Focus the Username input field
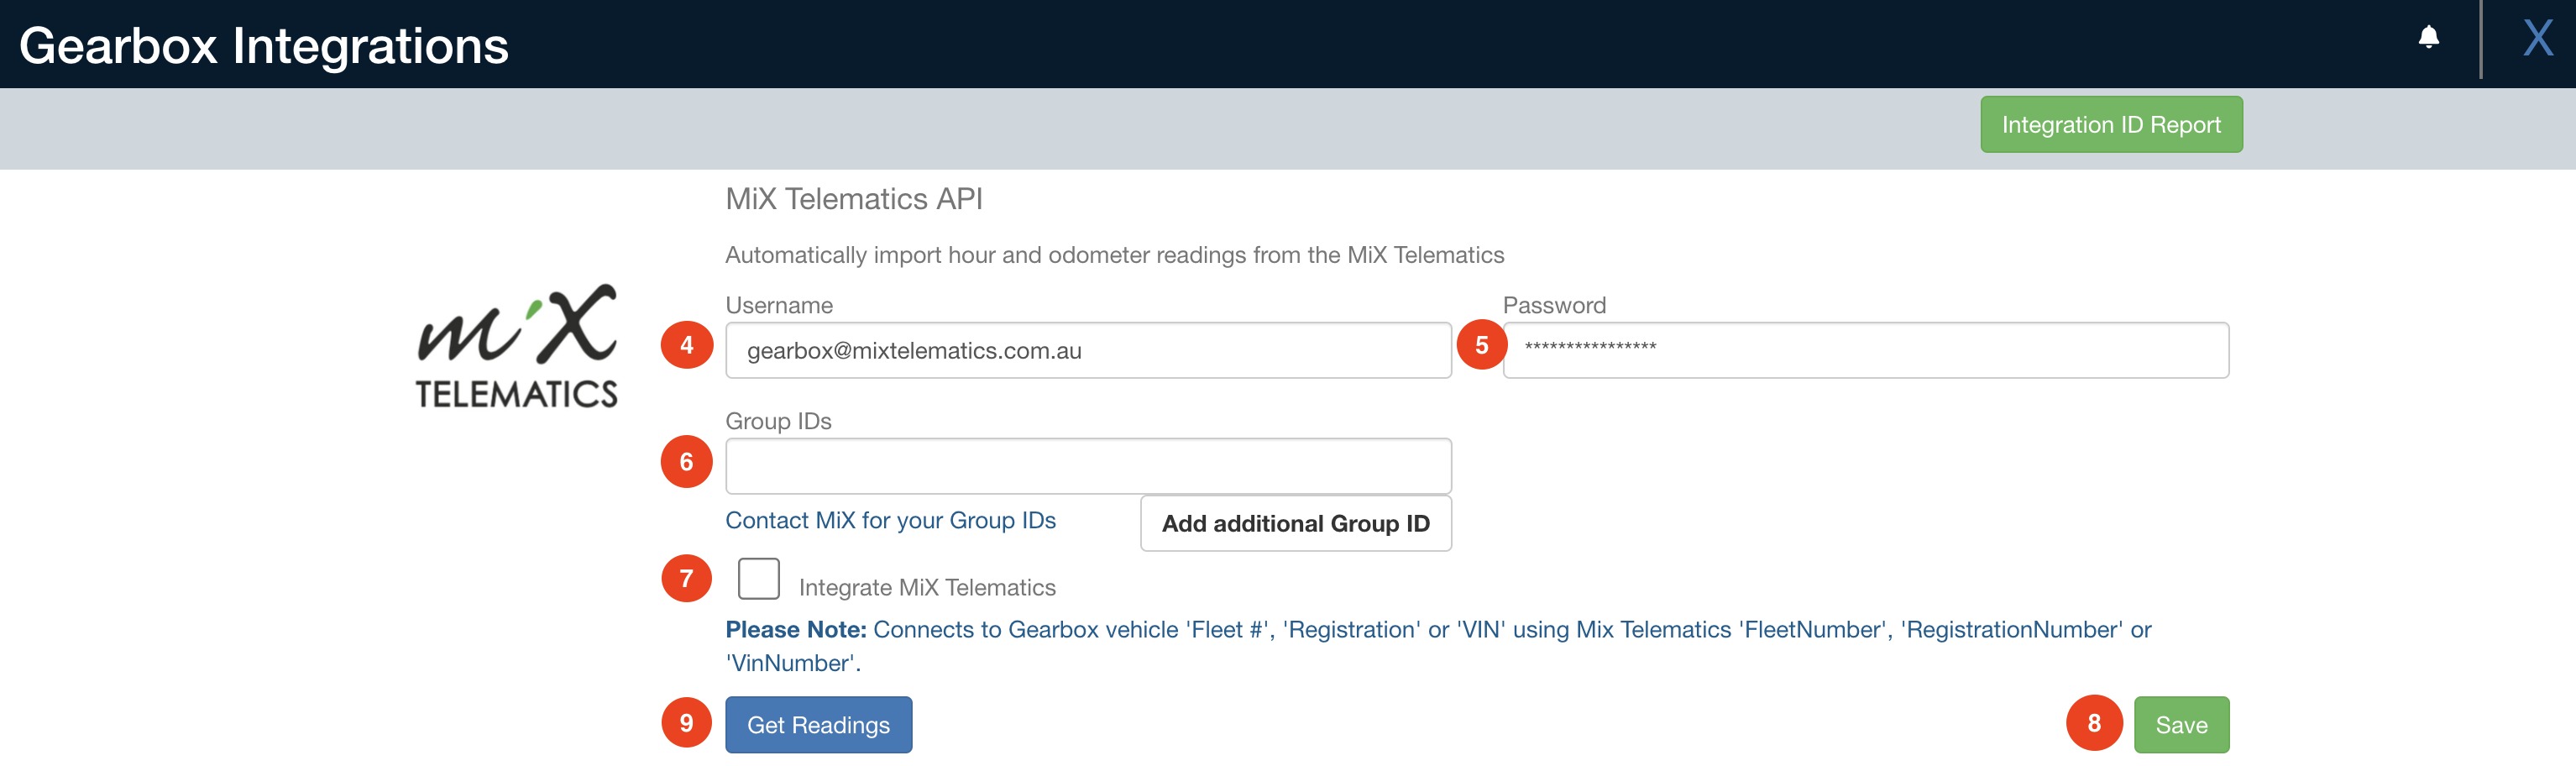The height and width of the screenshot is (766, 2576). (1087, 351)
